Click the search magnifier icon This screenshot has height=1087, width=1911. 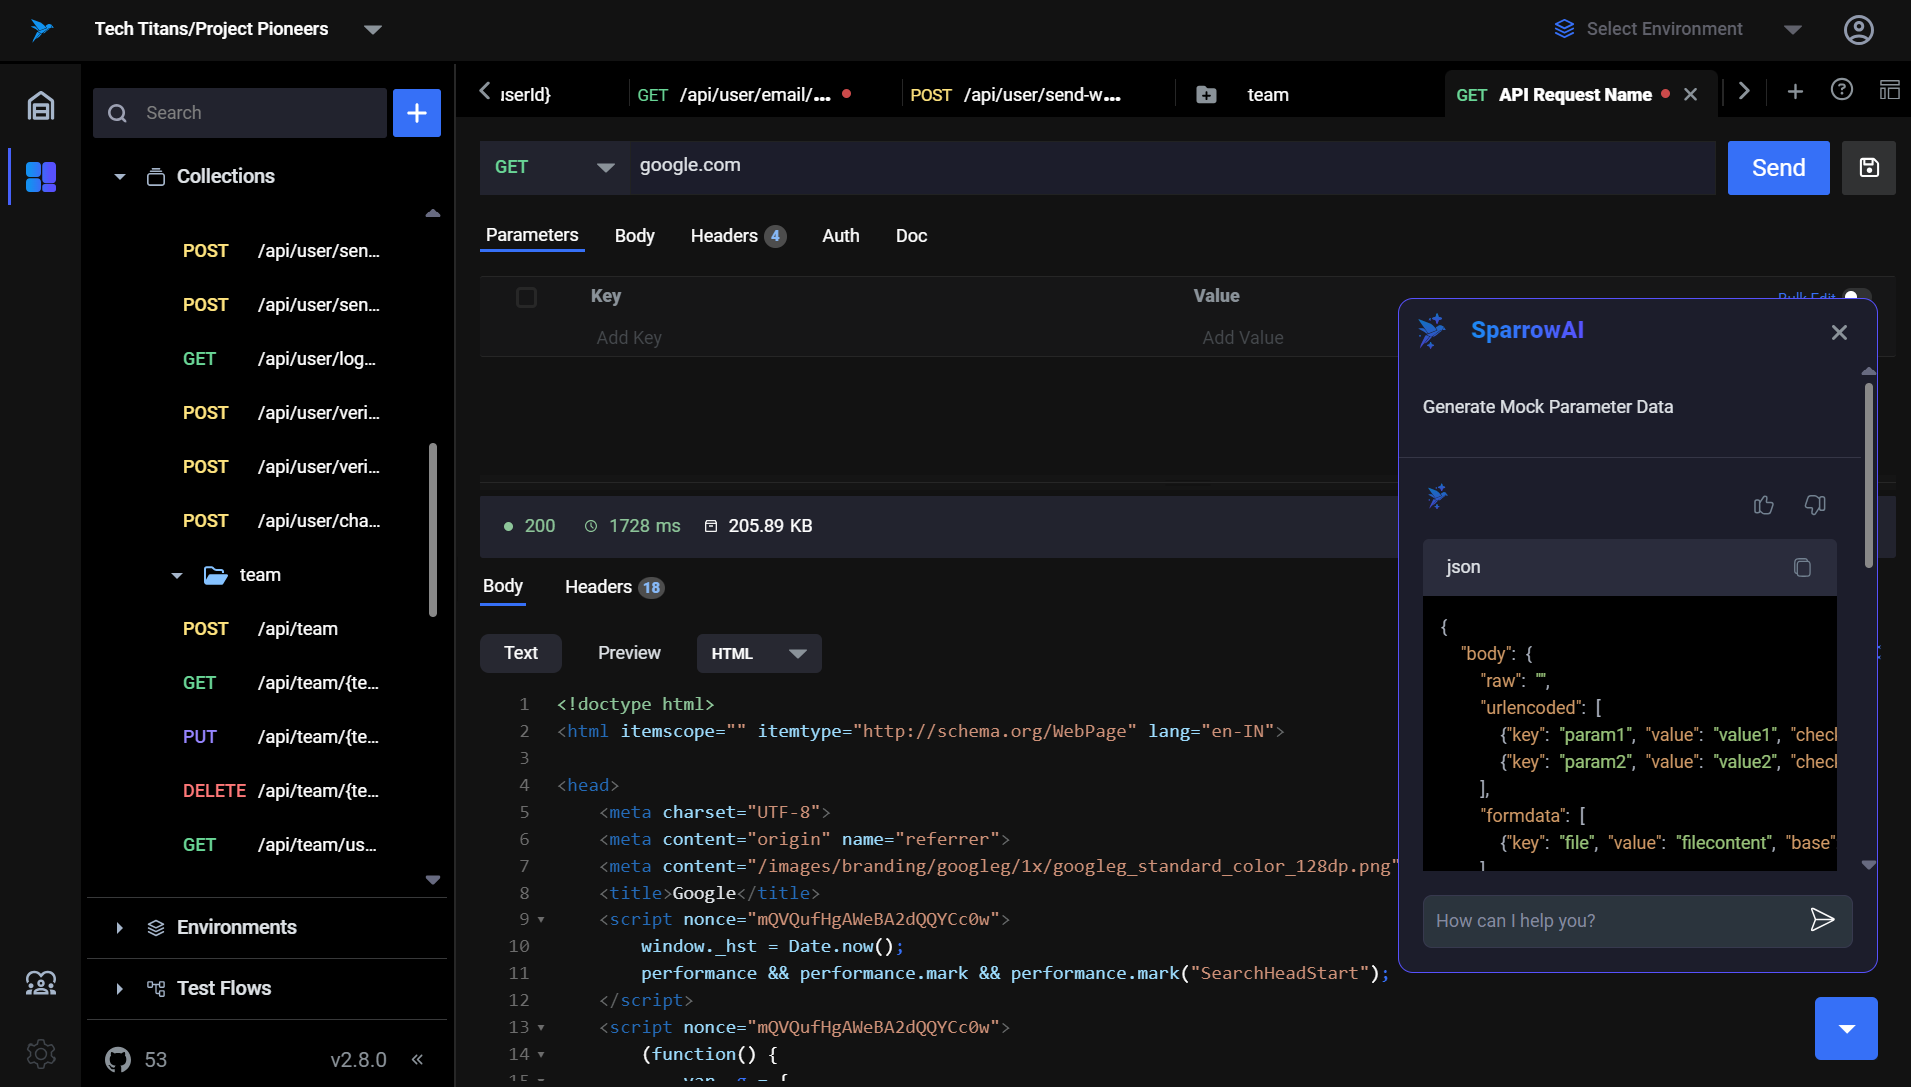coord(117,113)
